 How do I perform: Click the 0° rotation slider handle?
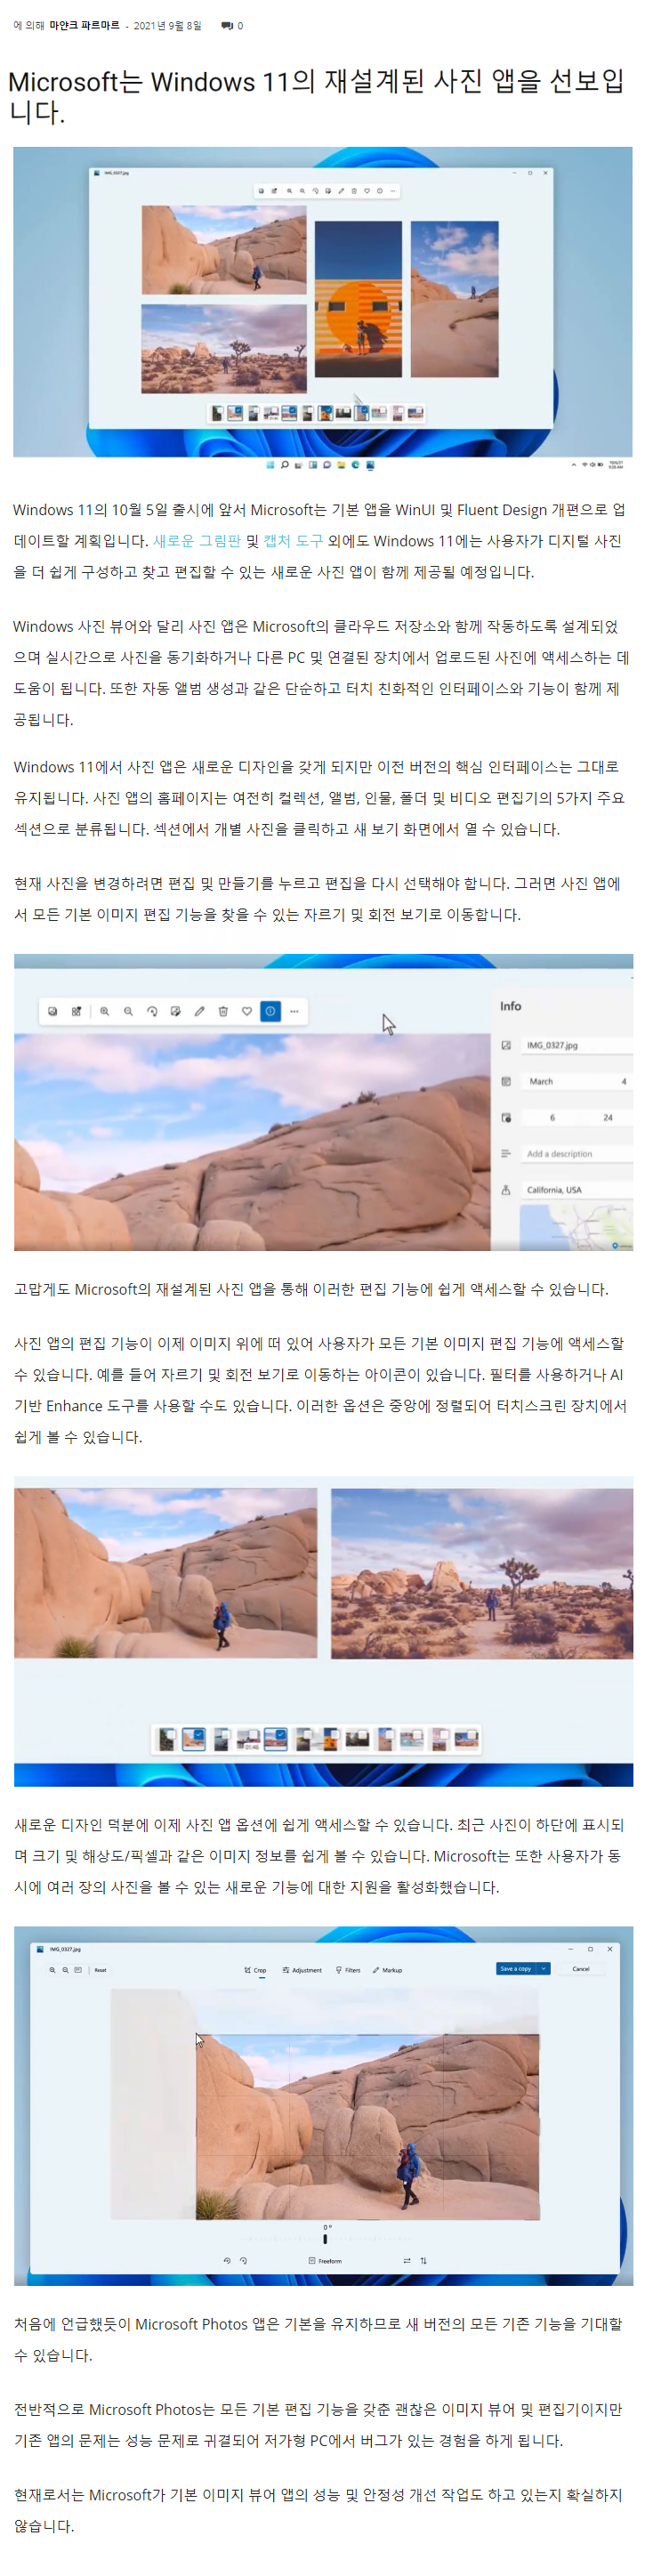(325, 2239)
